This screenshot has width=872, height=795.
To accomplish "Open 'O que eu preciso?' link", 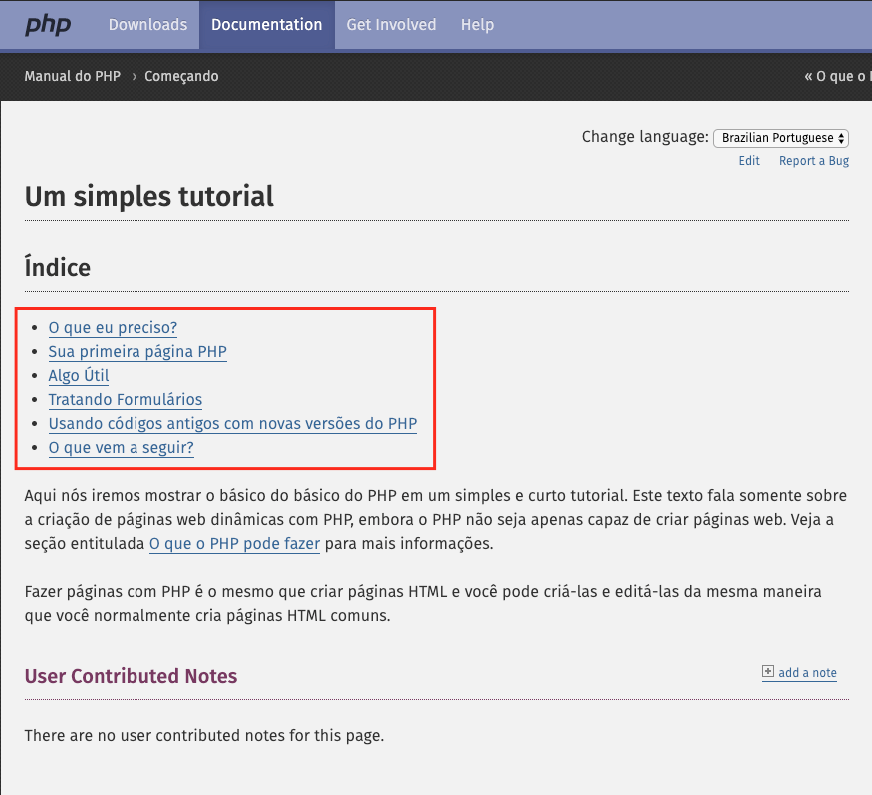I will [113, 327].
